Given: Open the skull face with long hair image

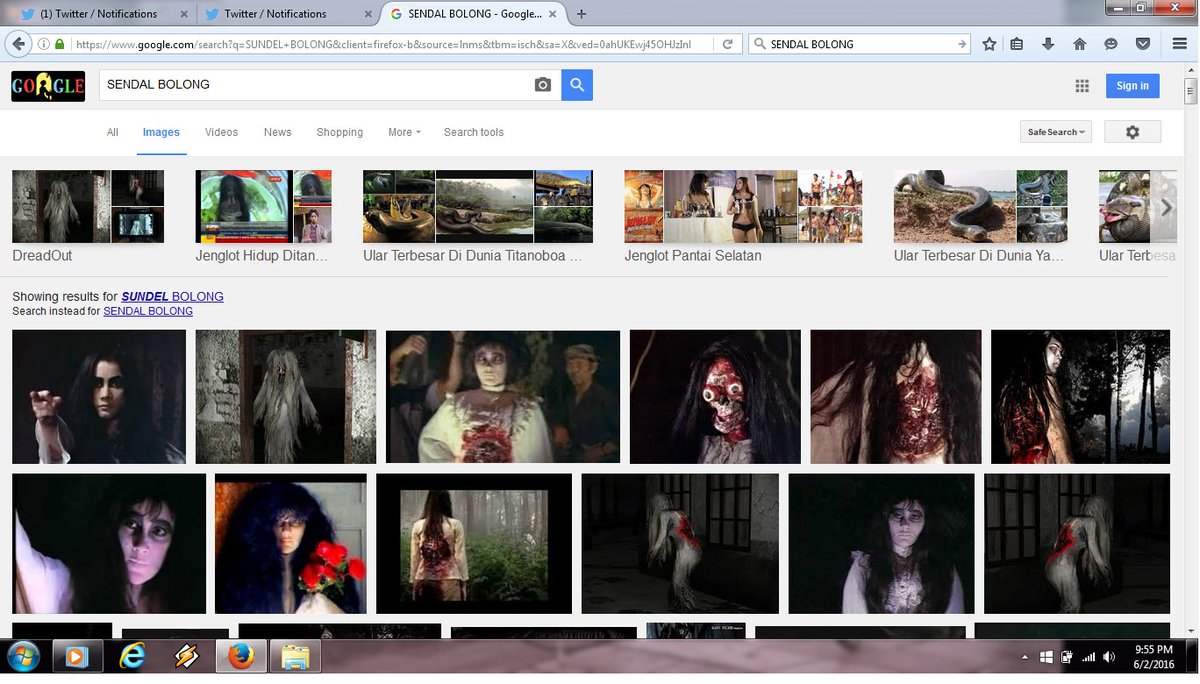Looking at the screenshot, I should point(715,396).
